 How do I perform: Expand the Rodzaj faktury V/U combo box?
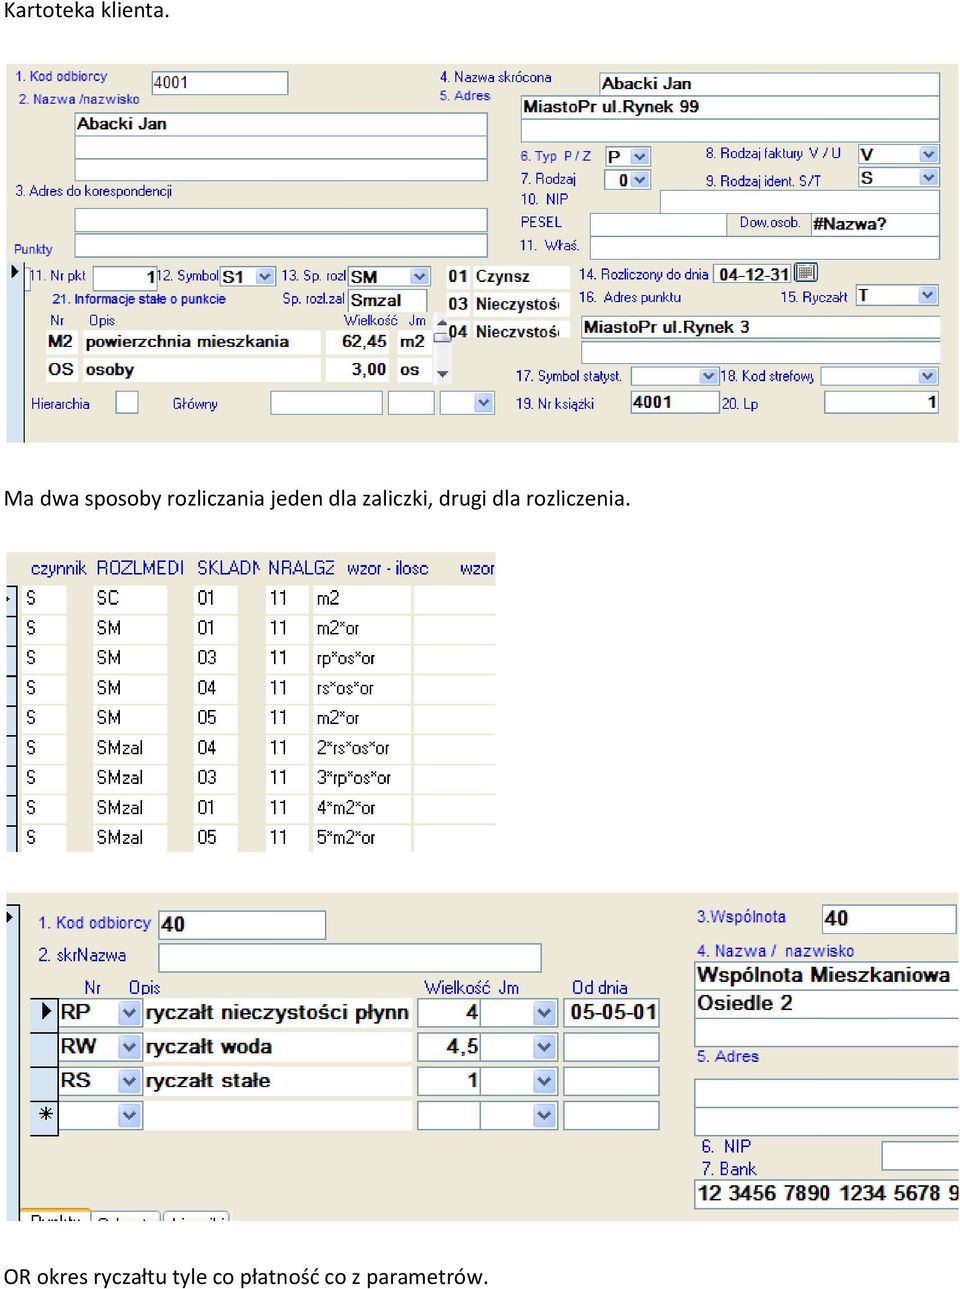[928, 154]
